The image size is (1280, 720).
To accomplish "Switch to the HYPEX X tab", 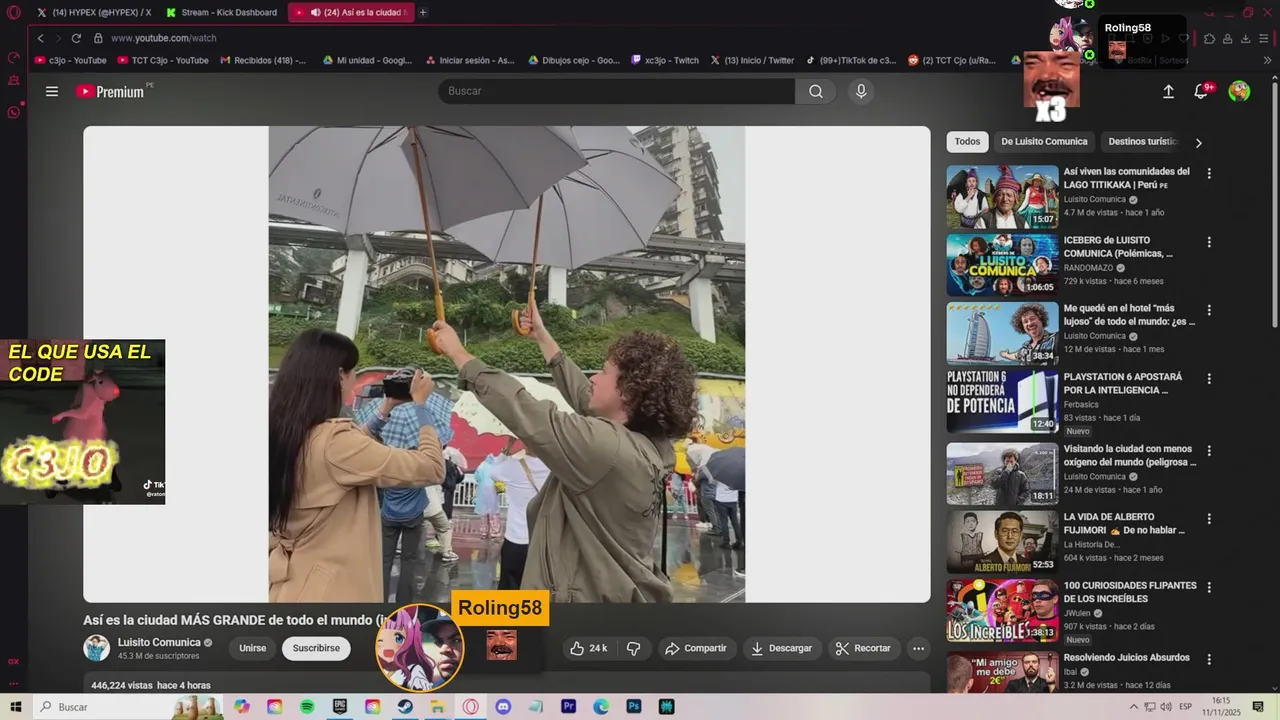I will click(95, 12).
